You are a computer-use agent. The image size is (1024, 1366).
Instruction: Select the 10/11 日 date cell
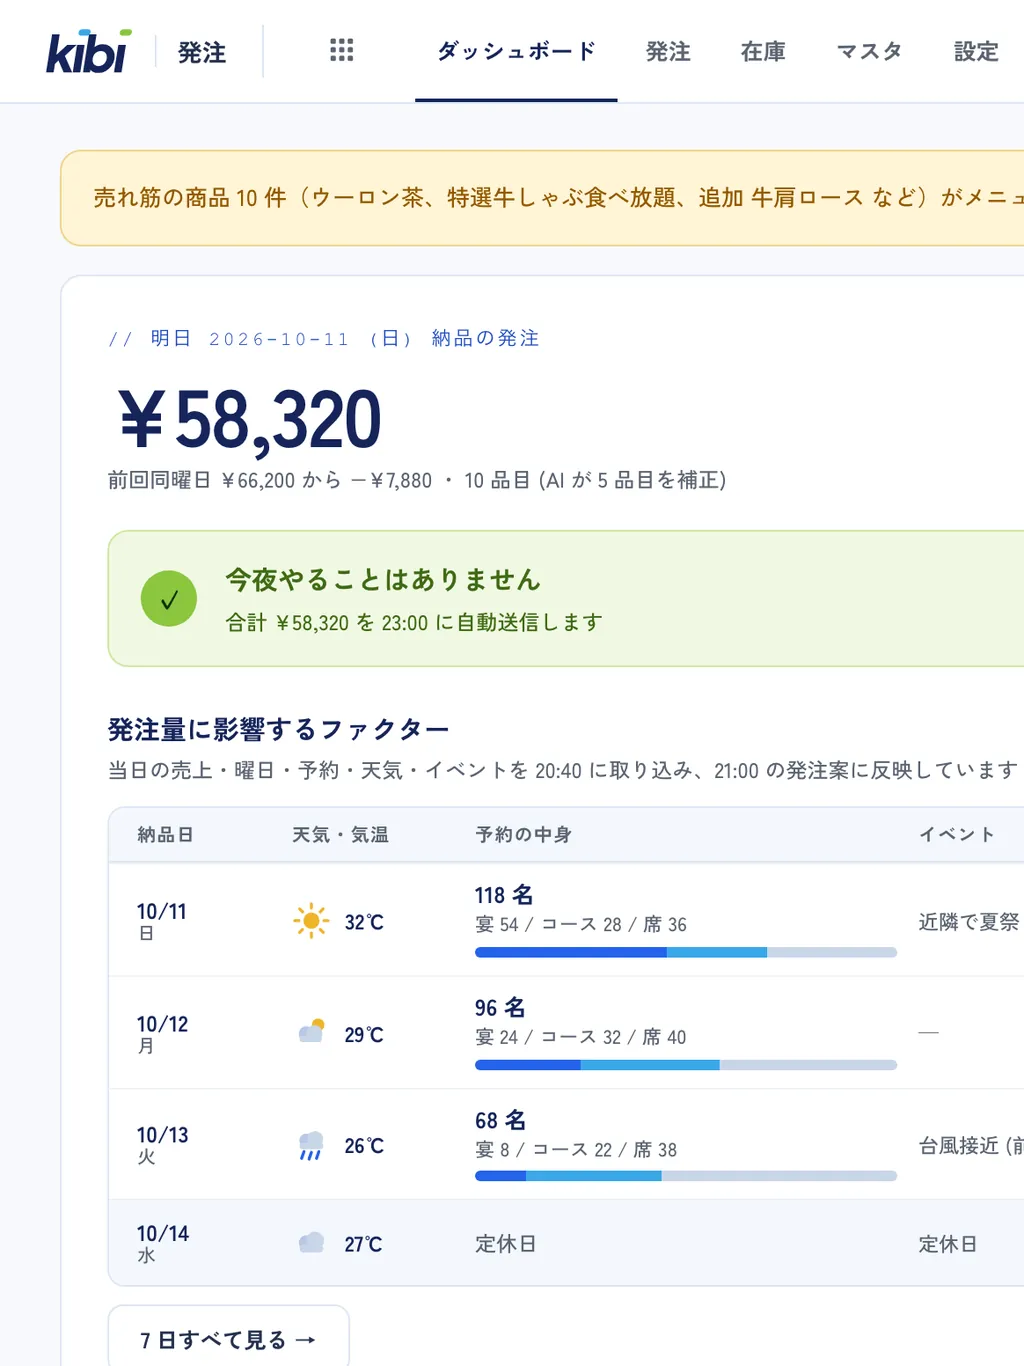tap(161, 920)
